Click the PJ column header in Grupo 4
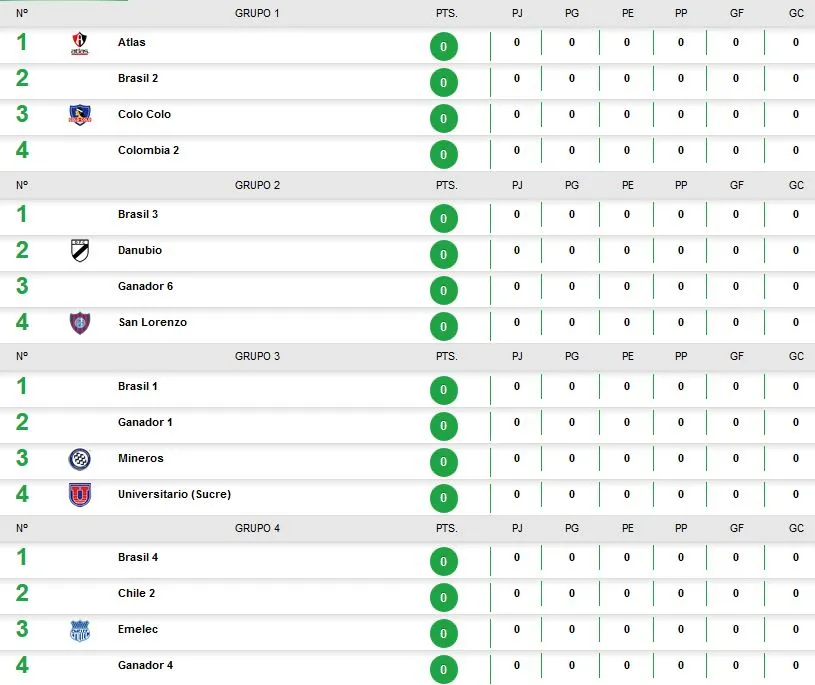The height and width of the screenshot is (685, 815). coord(517,528)
